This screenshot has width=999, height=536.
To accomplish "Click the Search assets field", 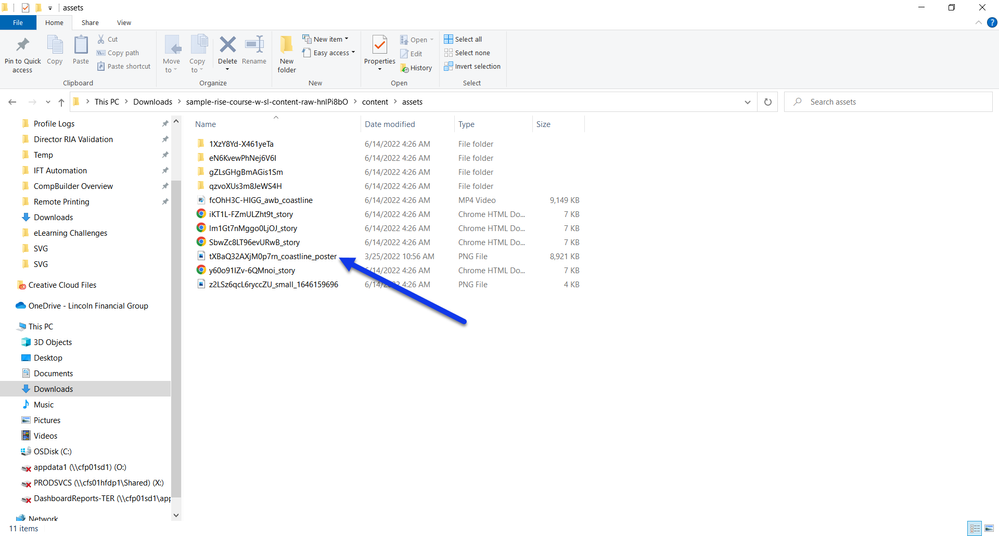I will tap(888, 102).
